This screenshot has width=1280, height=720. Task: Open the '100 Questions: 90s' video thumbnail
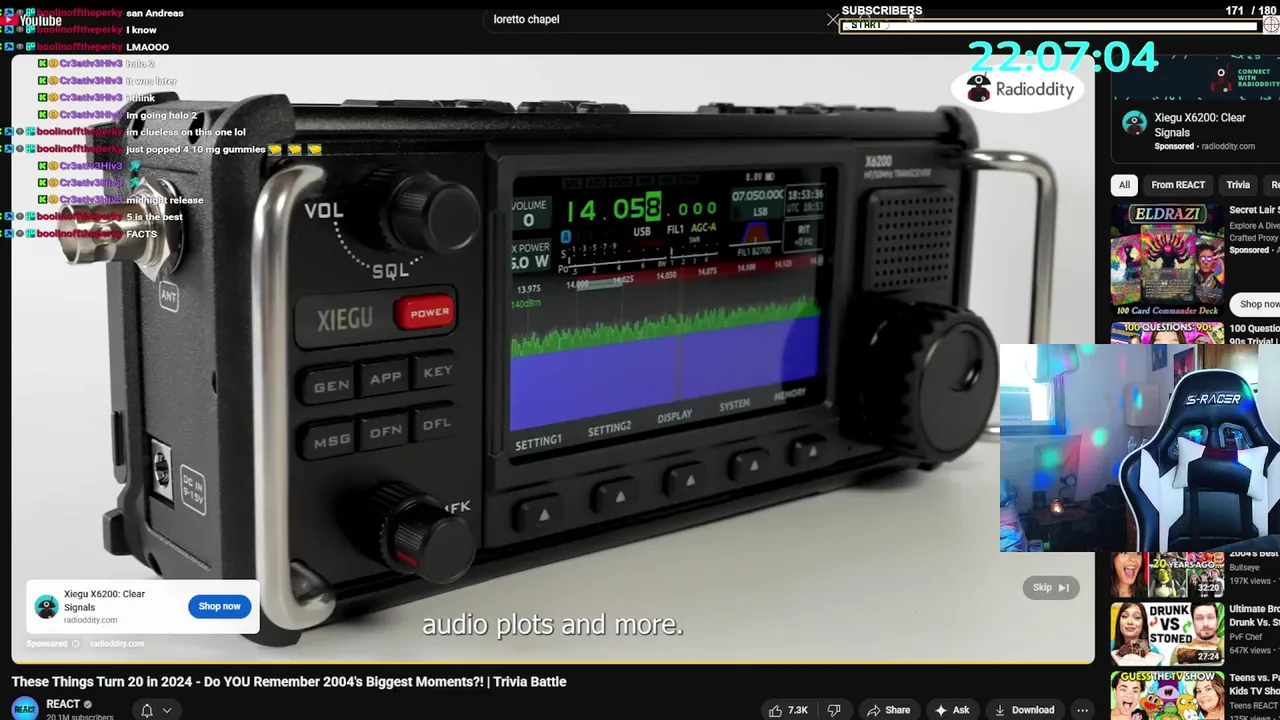(x=1167, y=333)
